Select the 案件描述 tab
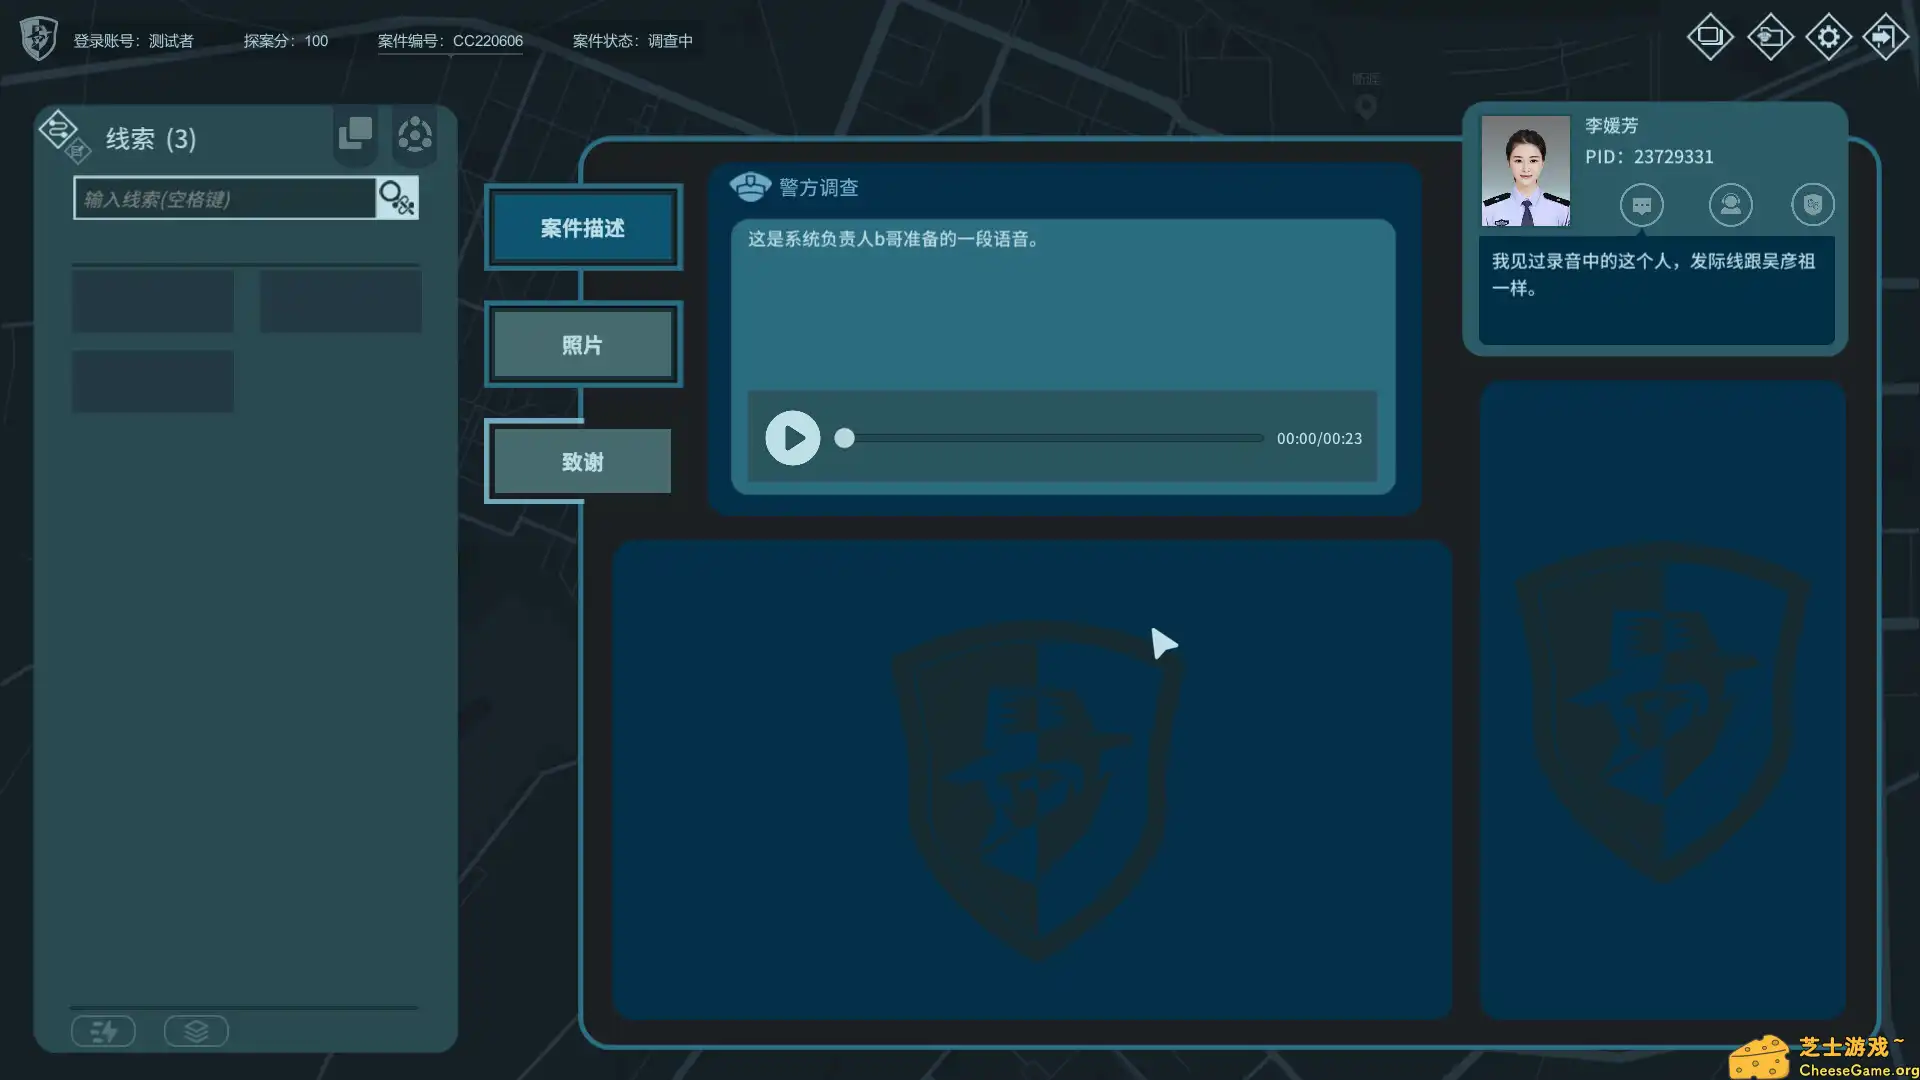 581,227
